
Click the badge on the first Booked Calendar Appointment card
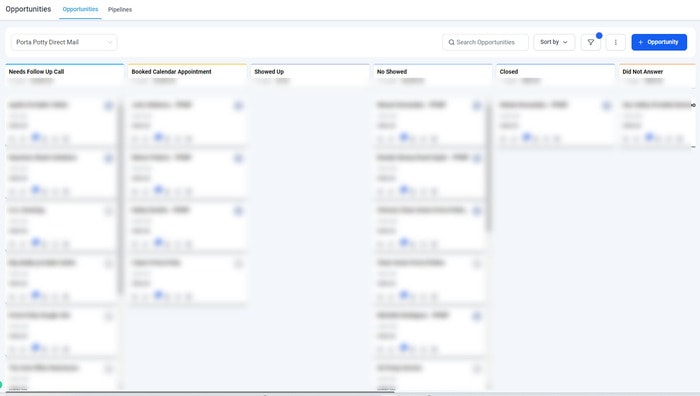[x=238, y=106]
